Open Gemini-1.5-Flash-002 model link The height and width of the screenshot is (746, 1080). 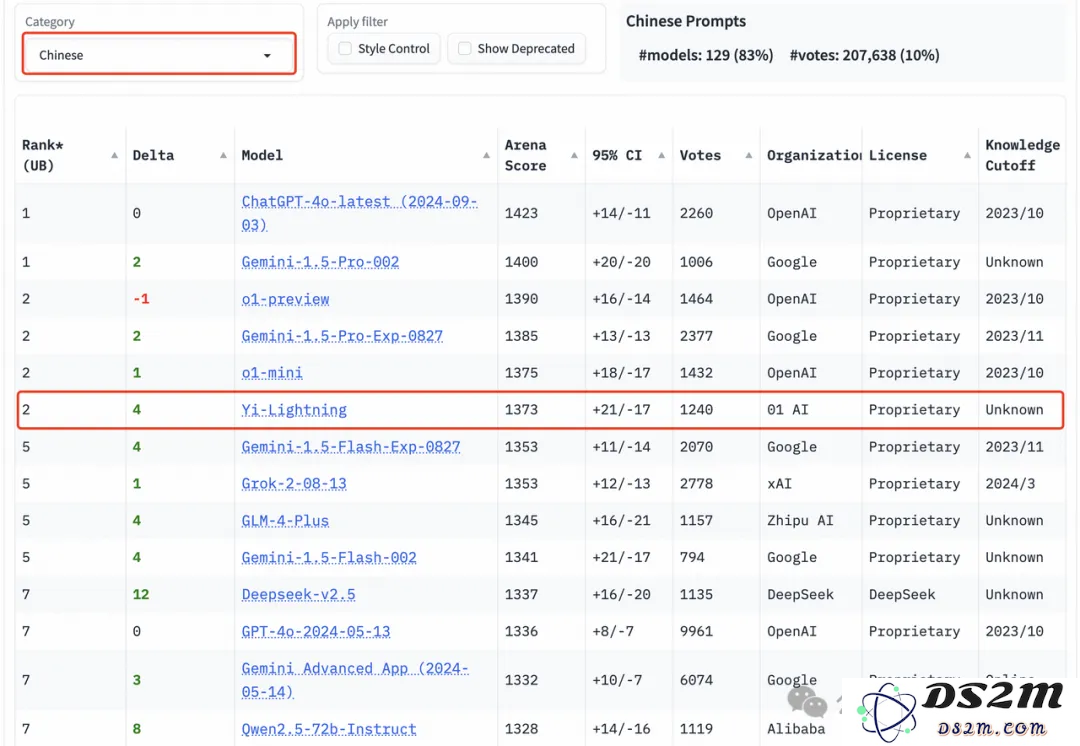(329, 557)
